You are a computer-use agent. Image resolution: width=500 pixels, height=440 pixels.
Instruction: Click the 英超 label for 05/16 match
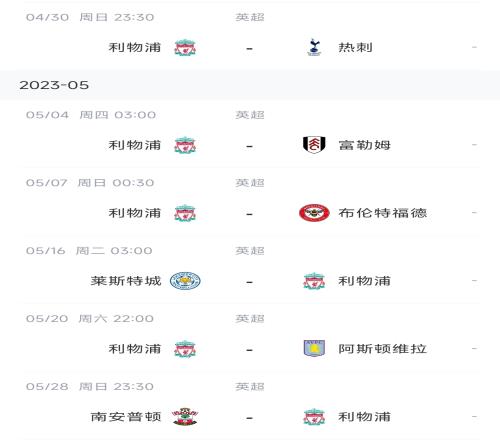(250, 251)
